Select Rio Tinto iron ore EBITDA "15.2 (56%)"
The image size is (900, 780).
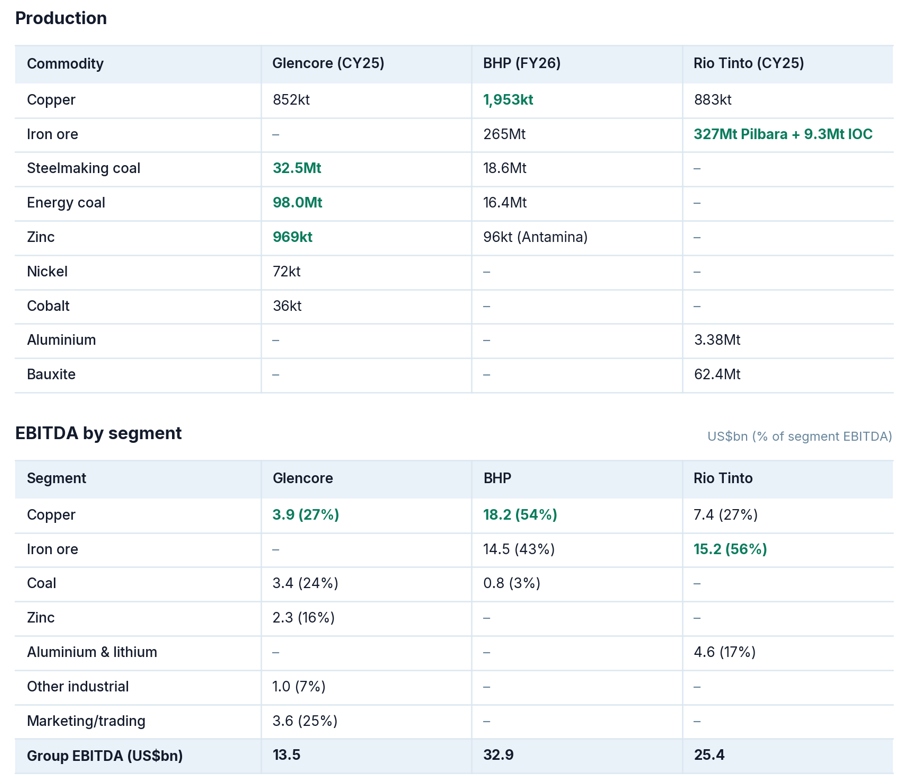coord(730,549)
